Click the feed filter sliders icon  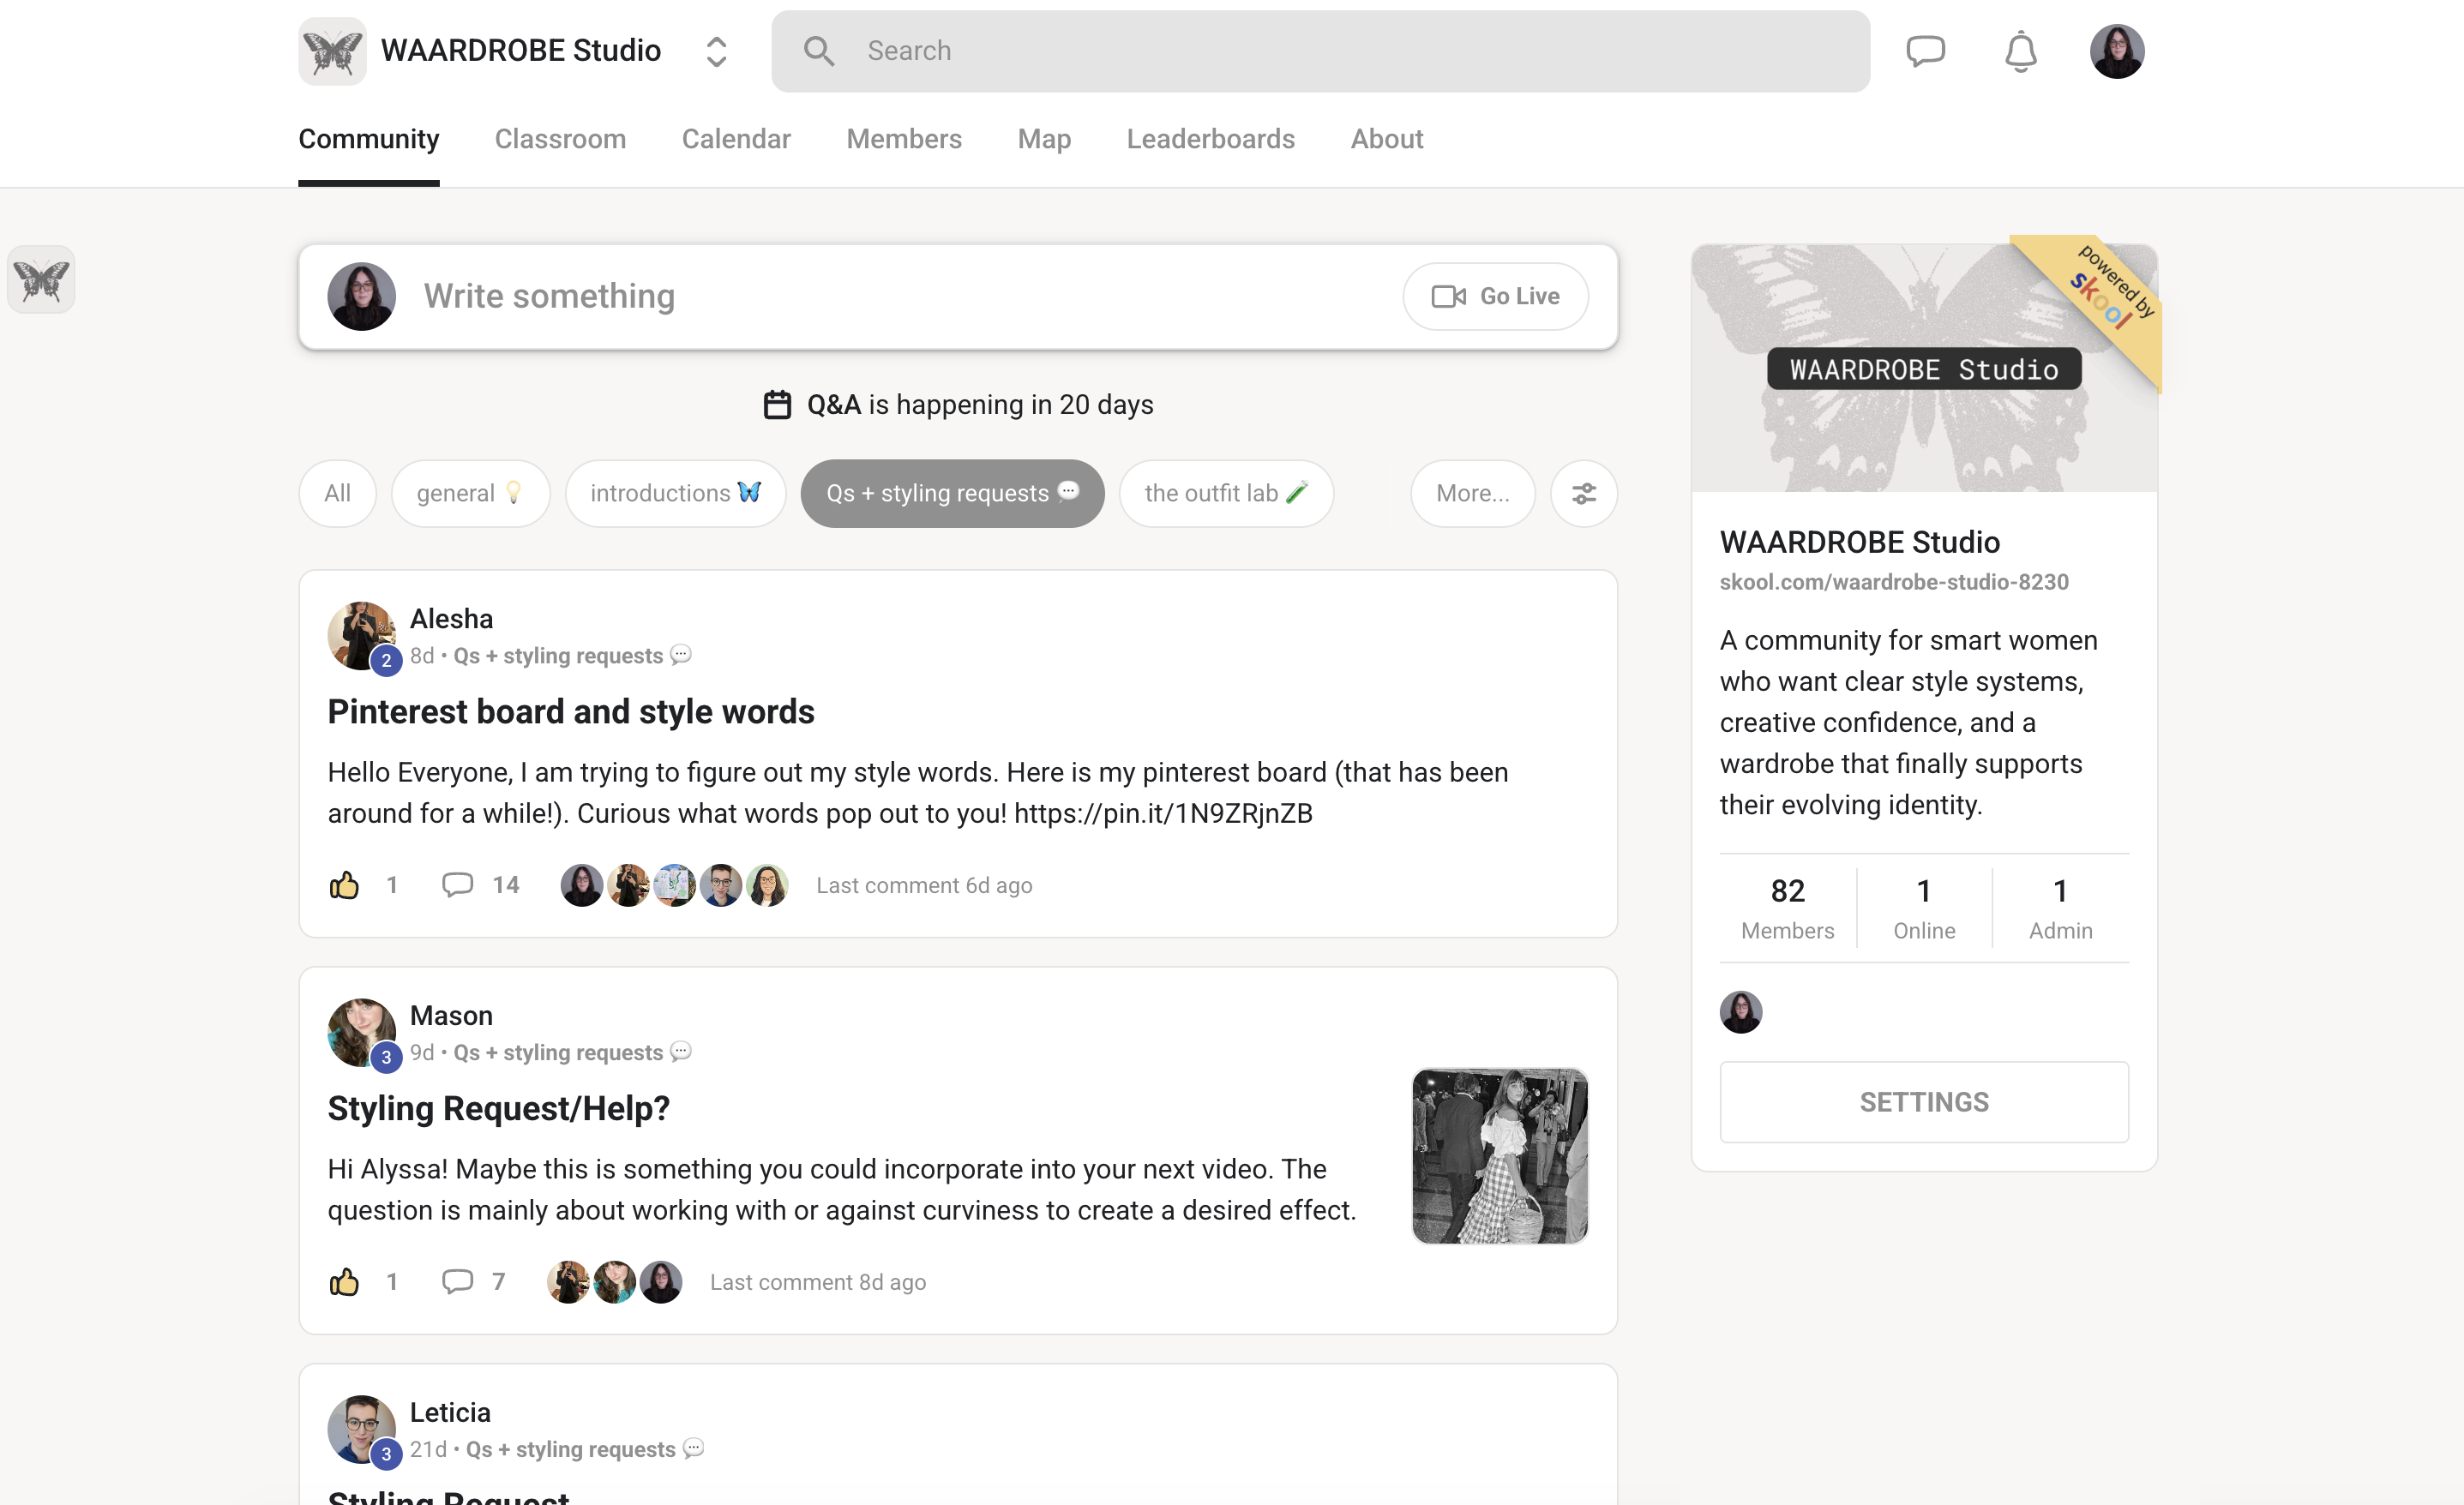click(x=1583, y=493)
